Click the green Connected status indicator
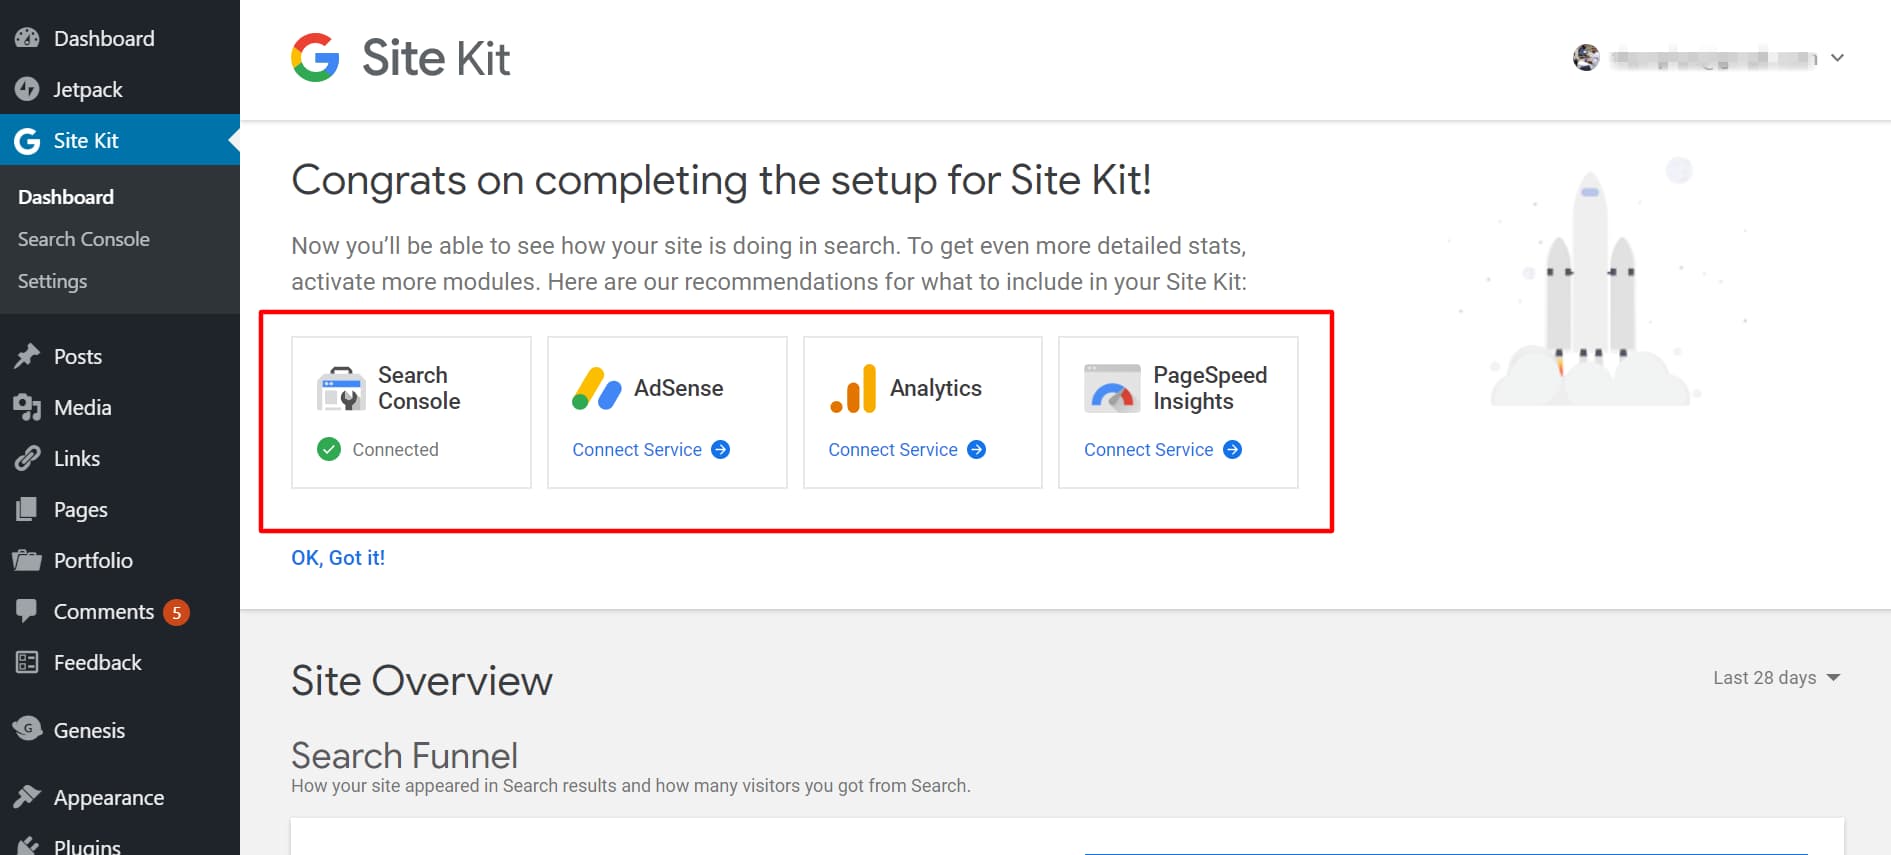 [x=329, y=449]
